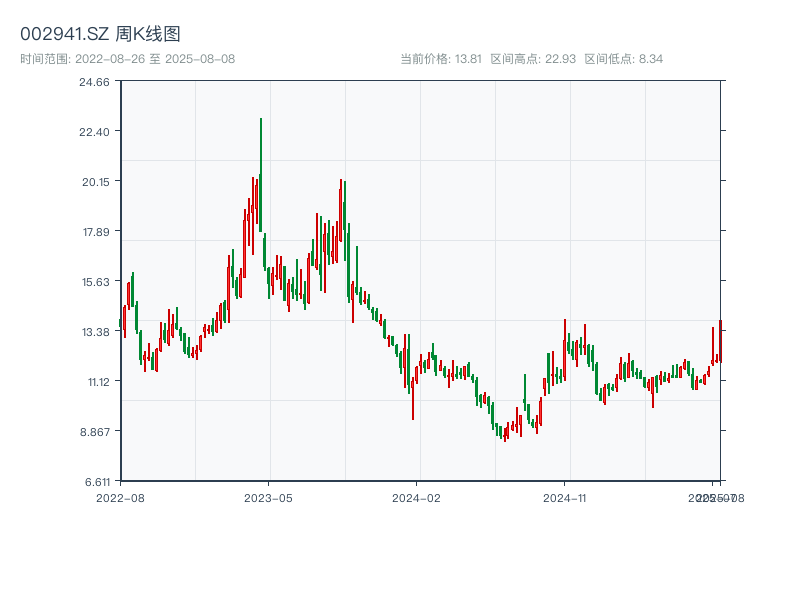
Task: Select the y-axis label 8.867
Action: pos(95,432)
